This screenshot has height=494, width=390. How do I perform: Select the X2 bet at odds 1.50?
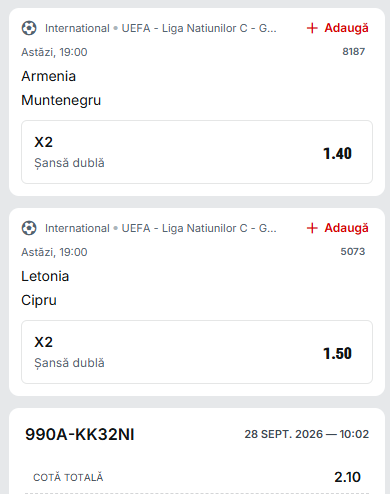click(x=197, y=352)
